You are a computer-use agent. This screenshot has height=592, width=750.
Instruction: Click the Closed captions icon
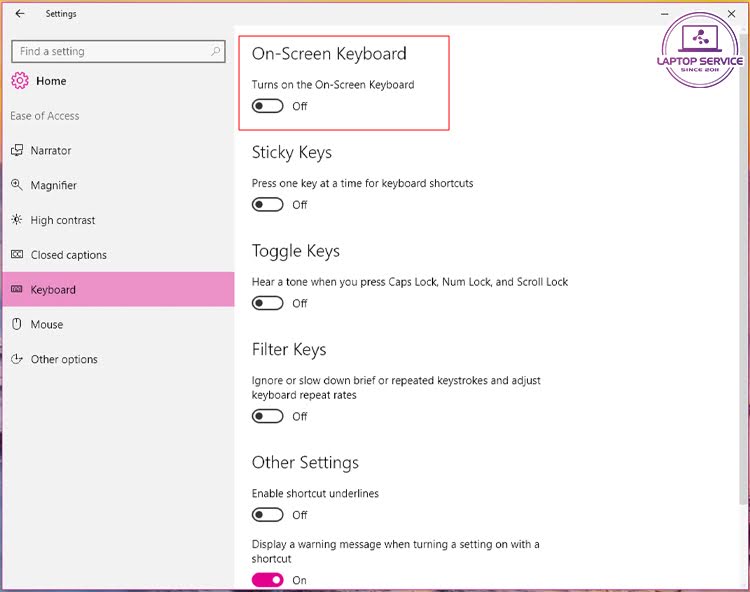click(x=17, y=255)
